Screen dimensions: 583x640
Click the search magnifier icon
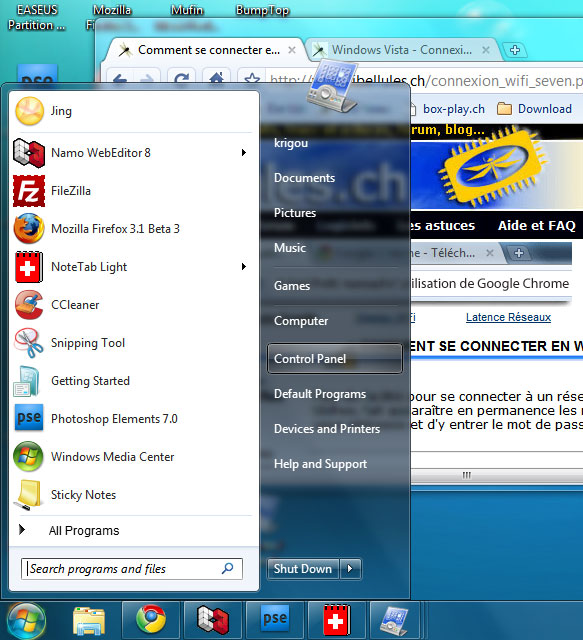pos(227,568)
